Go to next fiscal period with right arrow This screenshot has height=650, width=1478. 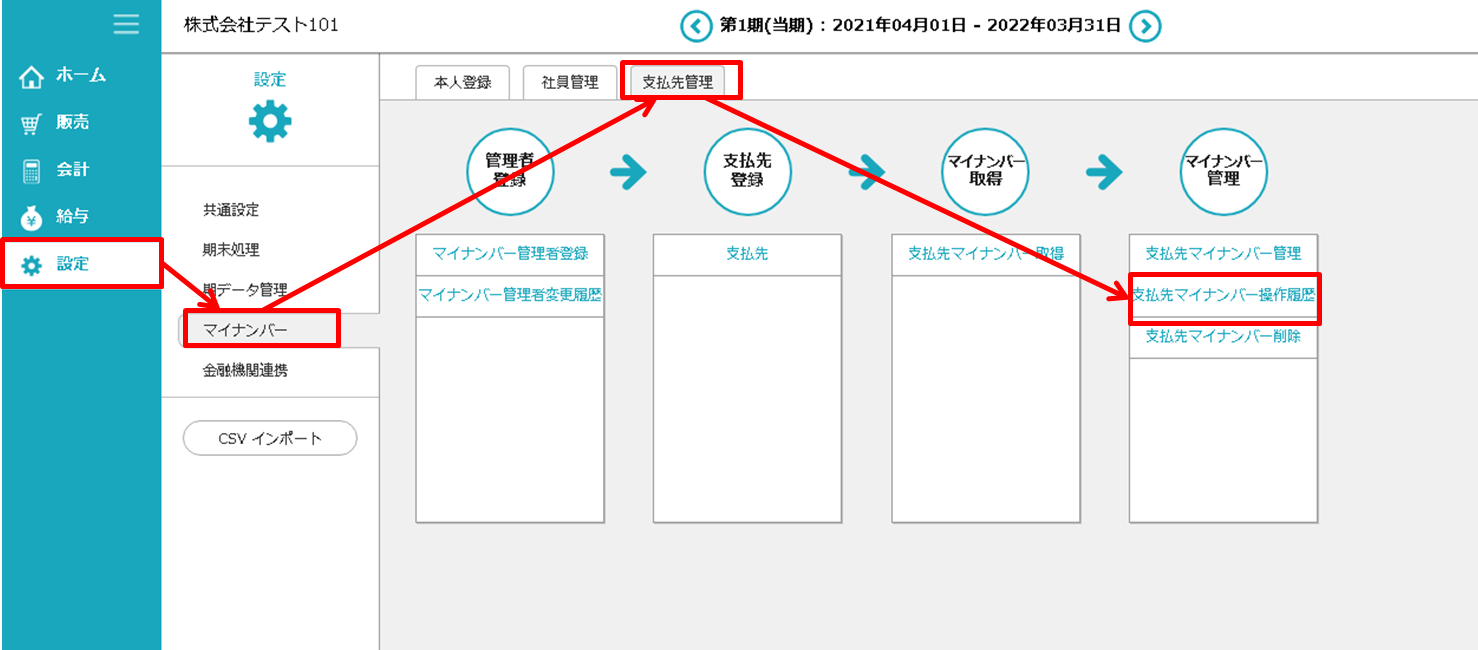pyautogui.click(x=1146, y=27)
